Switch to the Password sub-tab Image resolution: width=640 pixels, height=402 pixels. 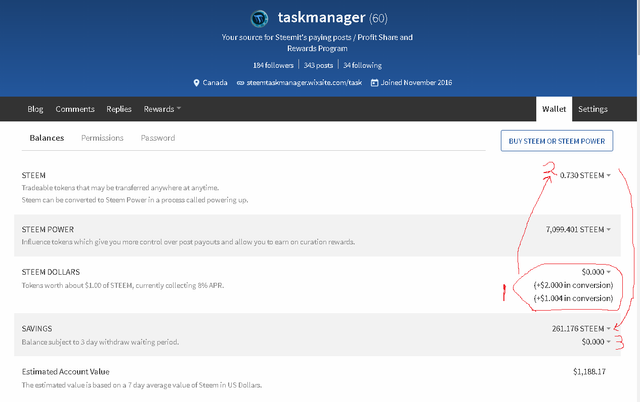point(158,138)
